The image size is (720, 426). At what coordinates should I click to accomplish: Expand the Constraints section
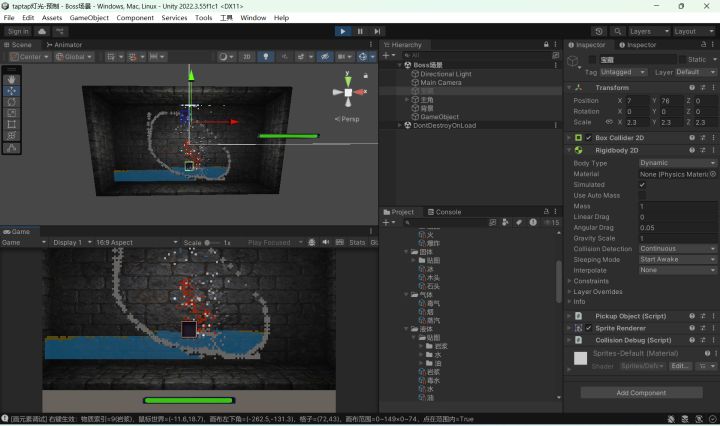[591, 281]
